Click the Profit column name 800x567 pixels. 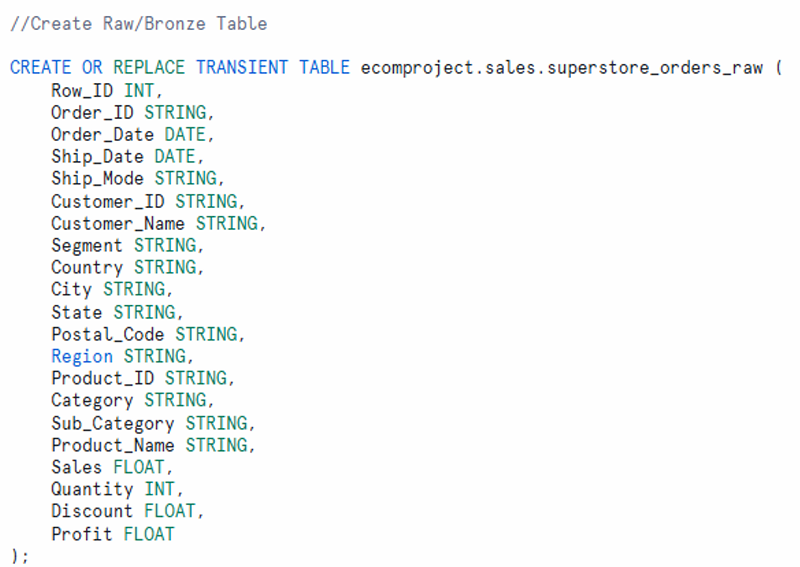click(82, 534)
